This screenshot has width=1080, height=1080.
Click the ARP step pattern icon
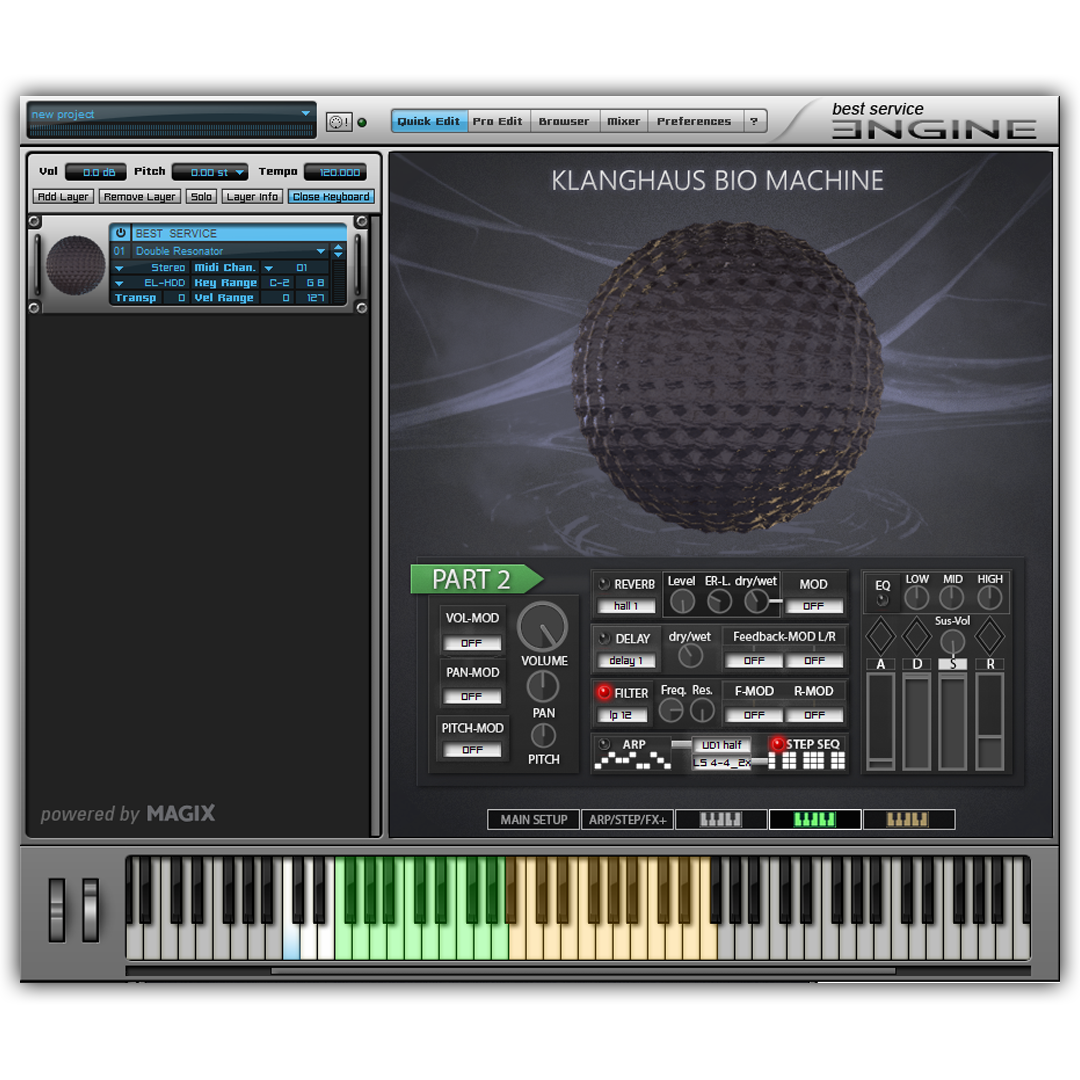(632, 762)
